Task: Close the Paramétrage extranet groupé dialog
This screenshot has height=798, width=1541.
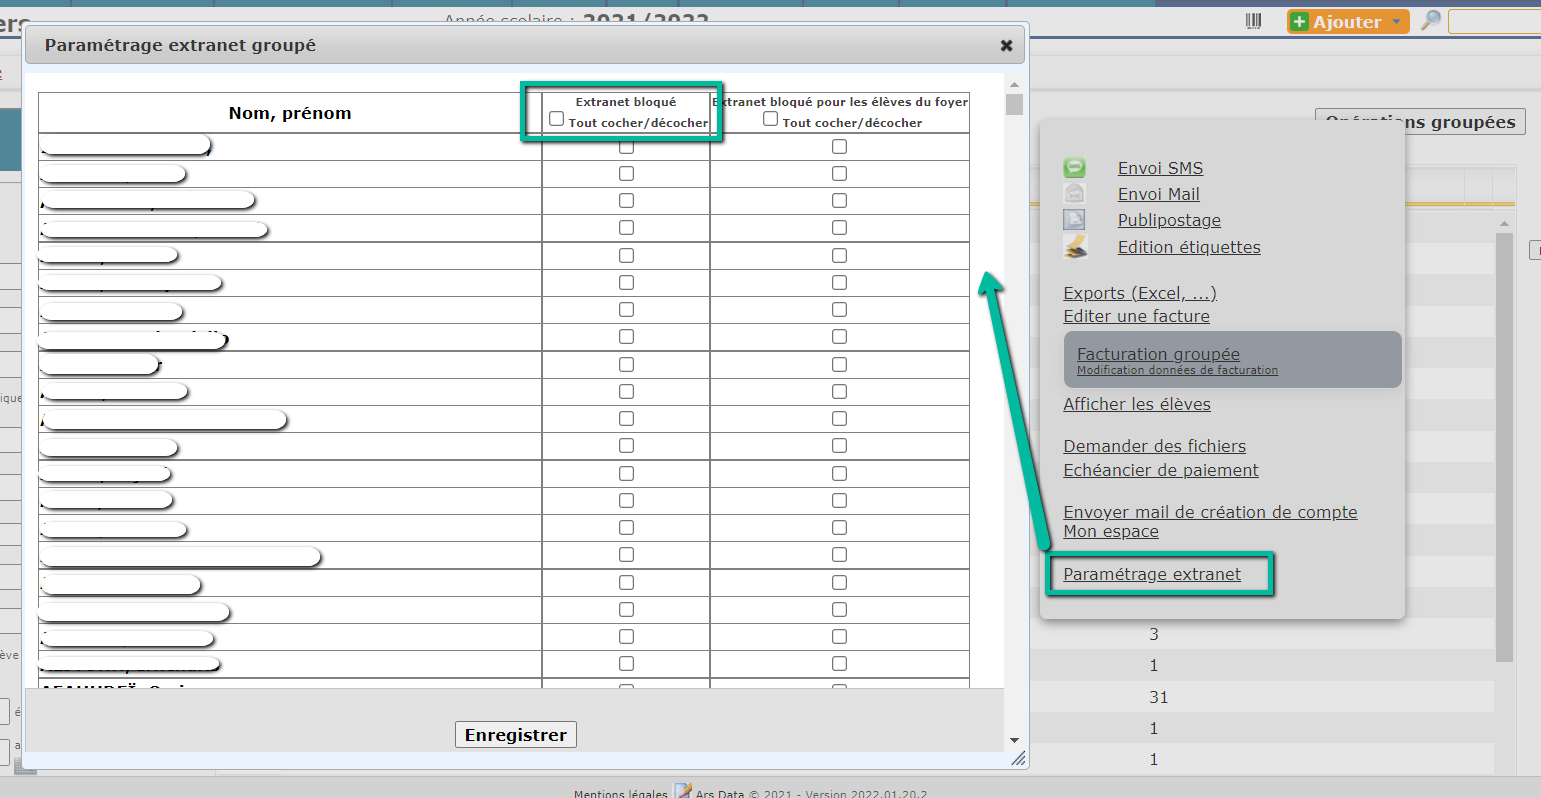Action: click(1006, 45)
